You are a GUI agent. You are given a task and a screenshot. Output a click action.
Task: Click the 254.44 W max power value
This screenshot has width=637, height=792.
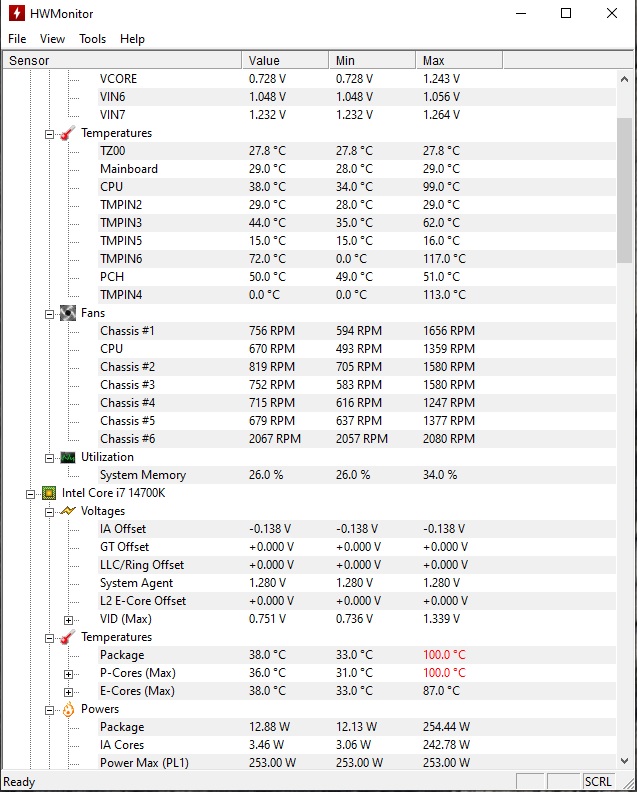447,727
